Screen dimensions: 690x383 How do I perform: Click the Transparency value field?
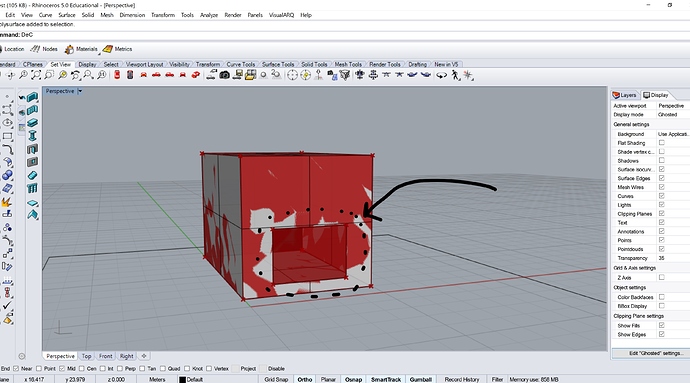[673, 258]
